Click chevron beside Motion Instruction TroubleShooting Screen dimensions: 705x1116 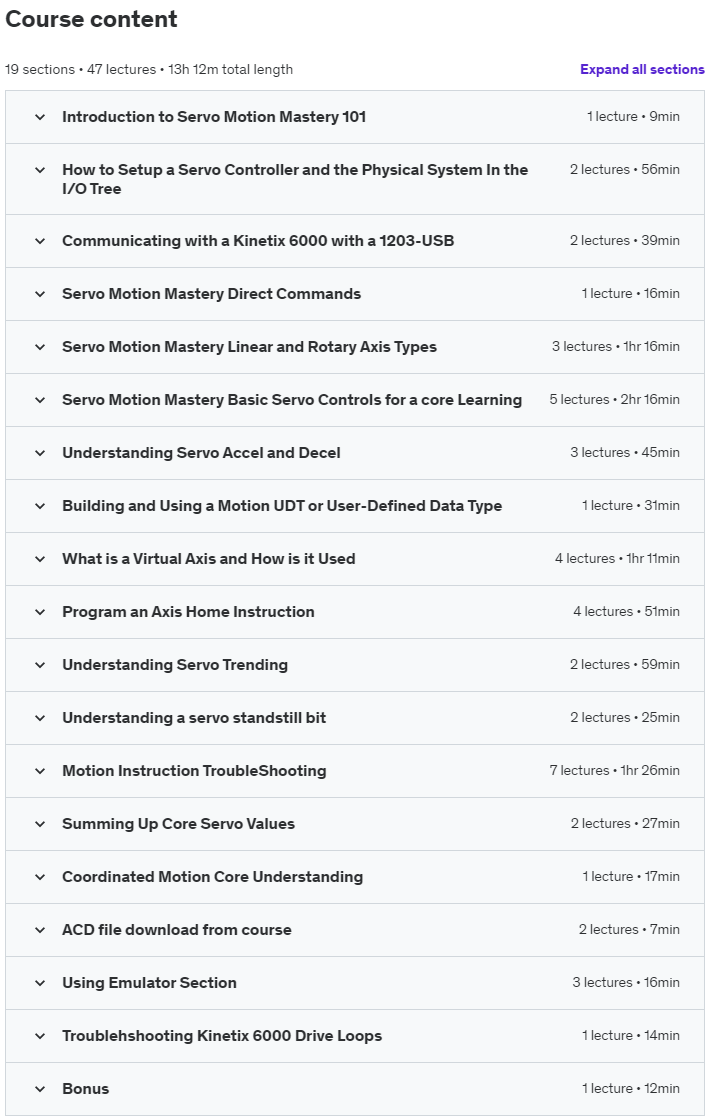coord(40,771)
